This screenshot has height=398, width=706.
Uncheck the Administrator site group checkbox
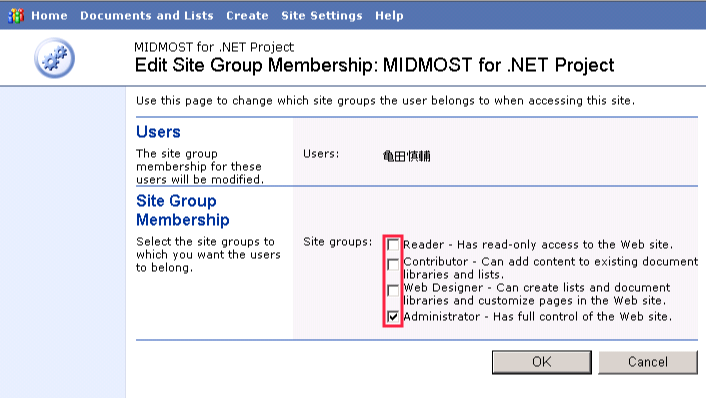point(393,317)
